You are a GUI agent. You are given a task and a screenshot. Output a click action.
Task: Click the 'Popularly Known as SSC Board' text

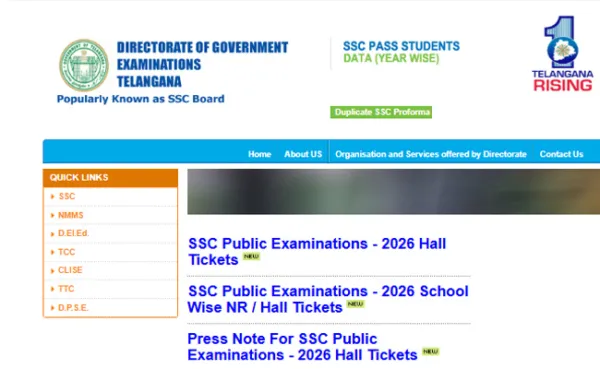[x=140, y=99]
